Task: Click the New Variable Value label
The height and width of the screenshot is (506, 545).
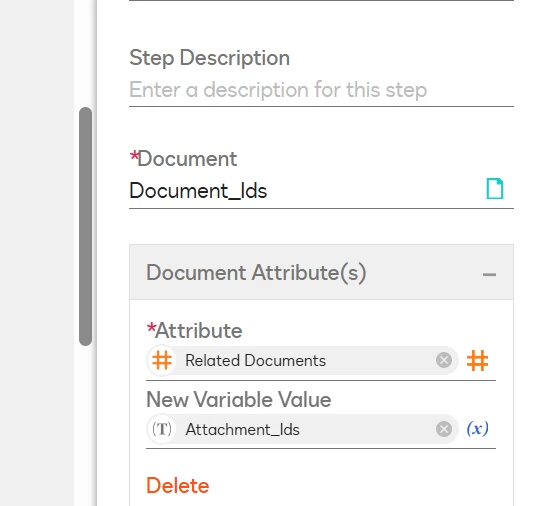Action: pyautogui.click(x=238, y=399)
